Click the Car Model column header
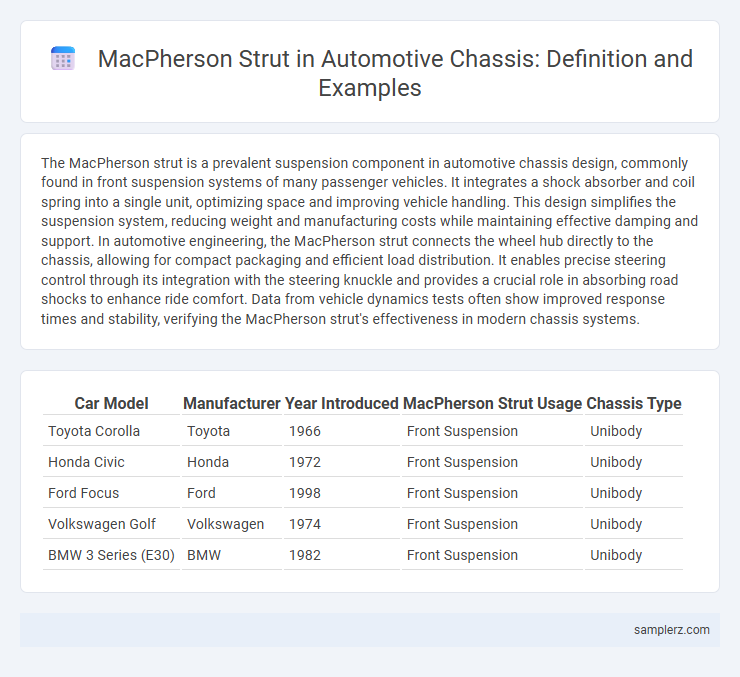Image resolution: width=740 pixels, height=677 pixels. 111,403
